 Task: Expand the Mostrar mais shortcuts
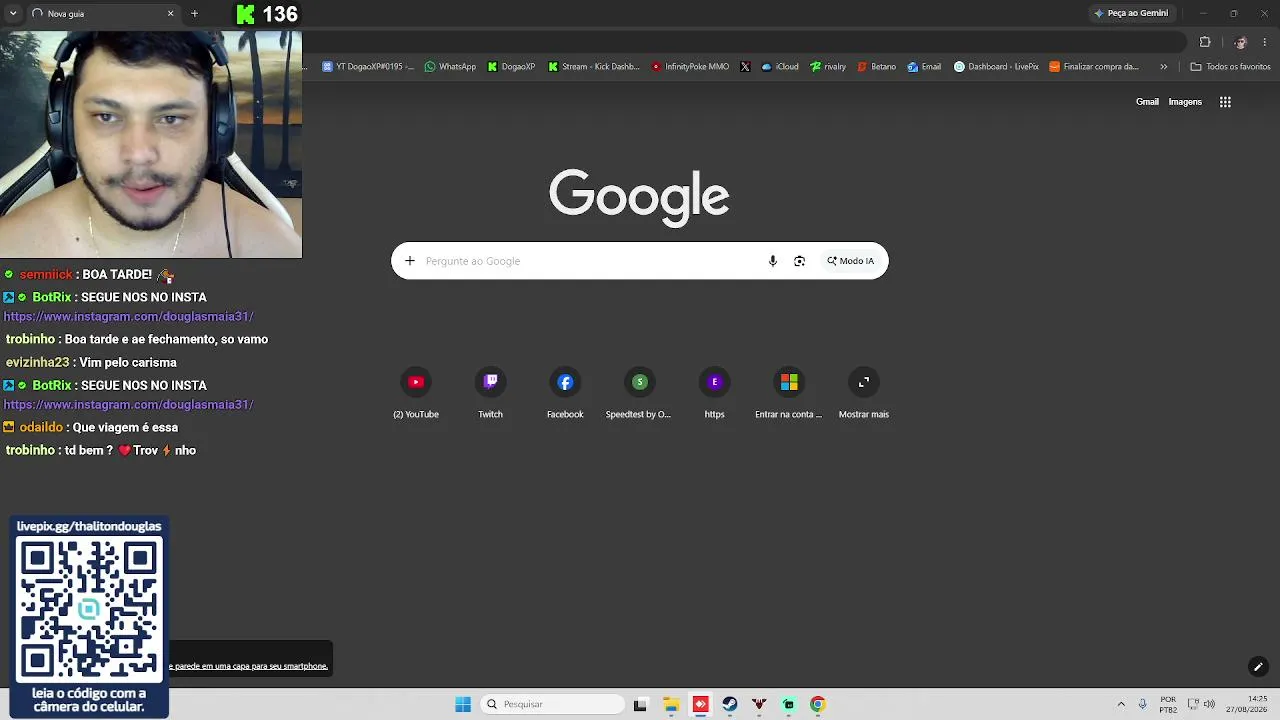864,393
